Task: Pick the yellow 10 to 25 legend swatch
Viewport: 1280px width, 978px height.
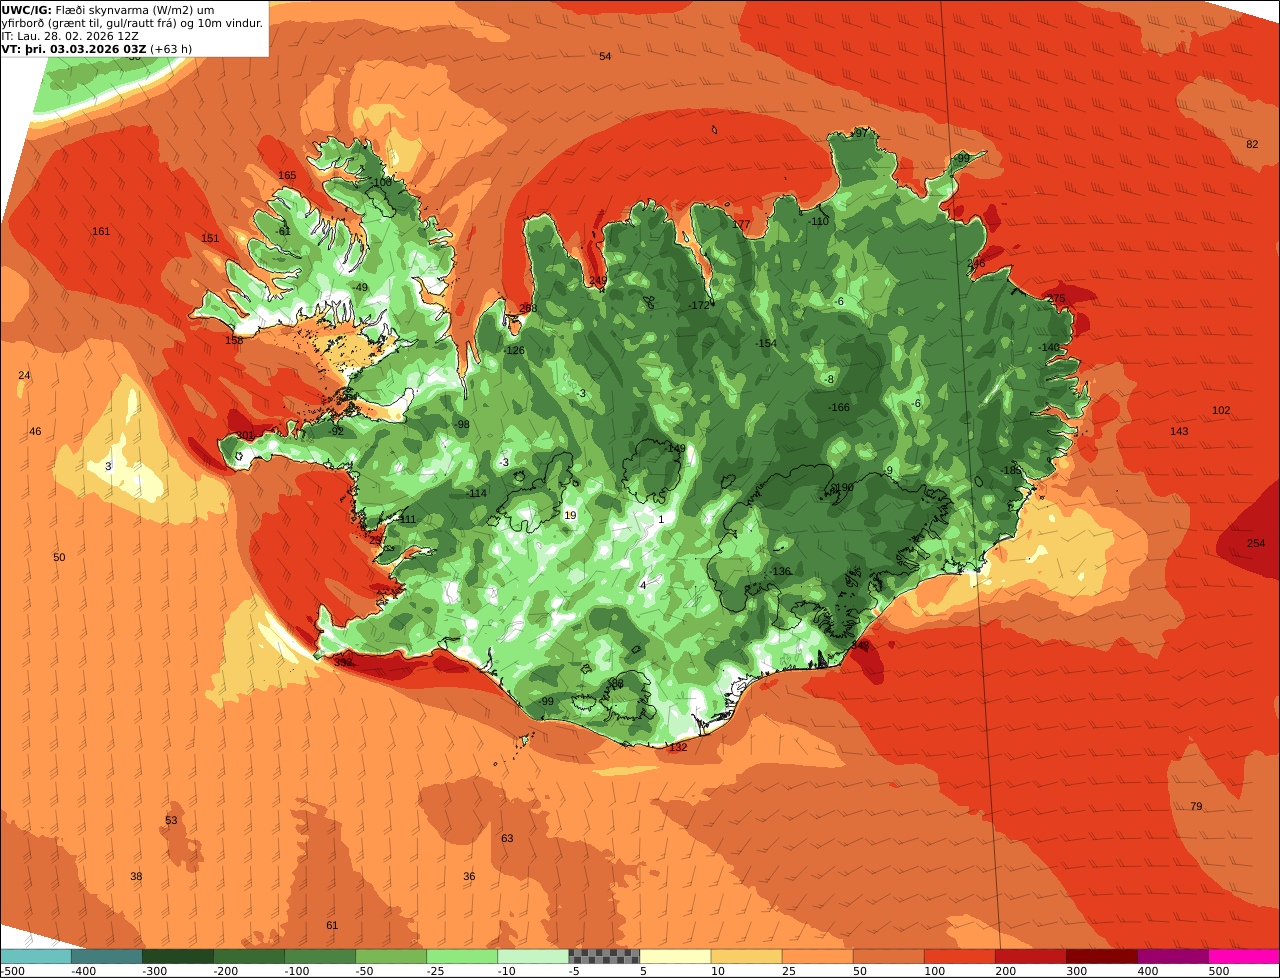Action: click(746, 957)
